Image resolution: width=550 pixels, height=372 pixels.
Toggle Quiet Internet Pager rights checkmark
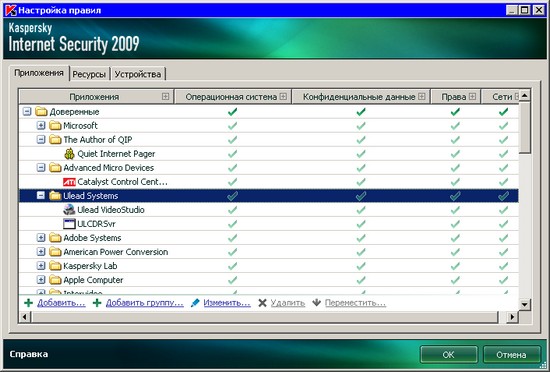coord(455,154)
